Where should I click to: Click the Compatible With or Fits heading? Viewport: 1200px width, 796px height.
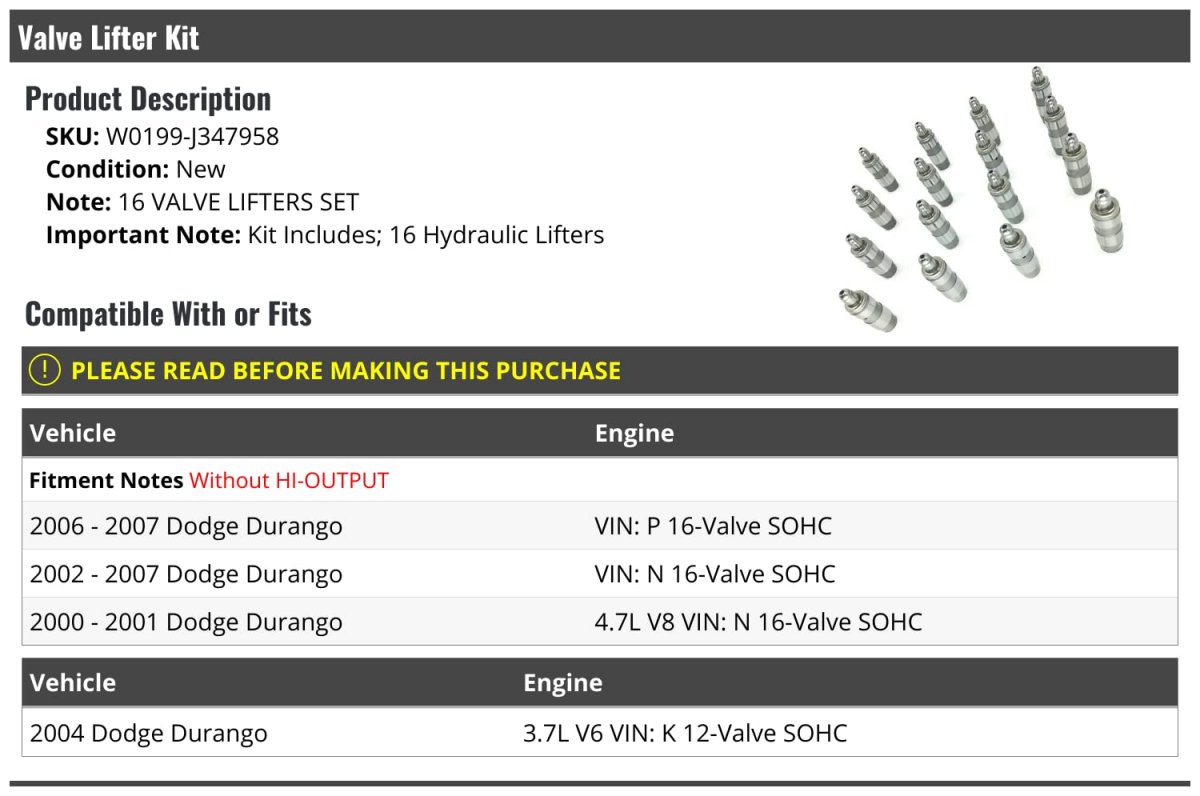168,314
